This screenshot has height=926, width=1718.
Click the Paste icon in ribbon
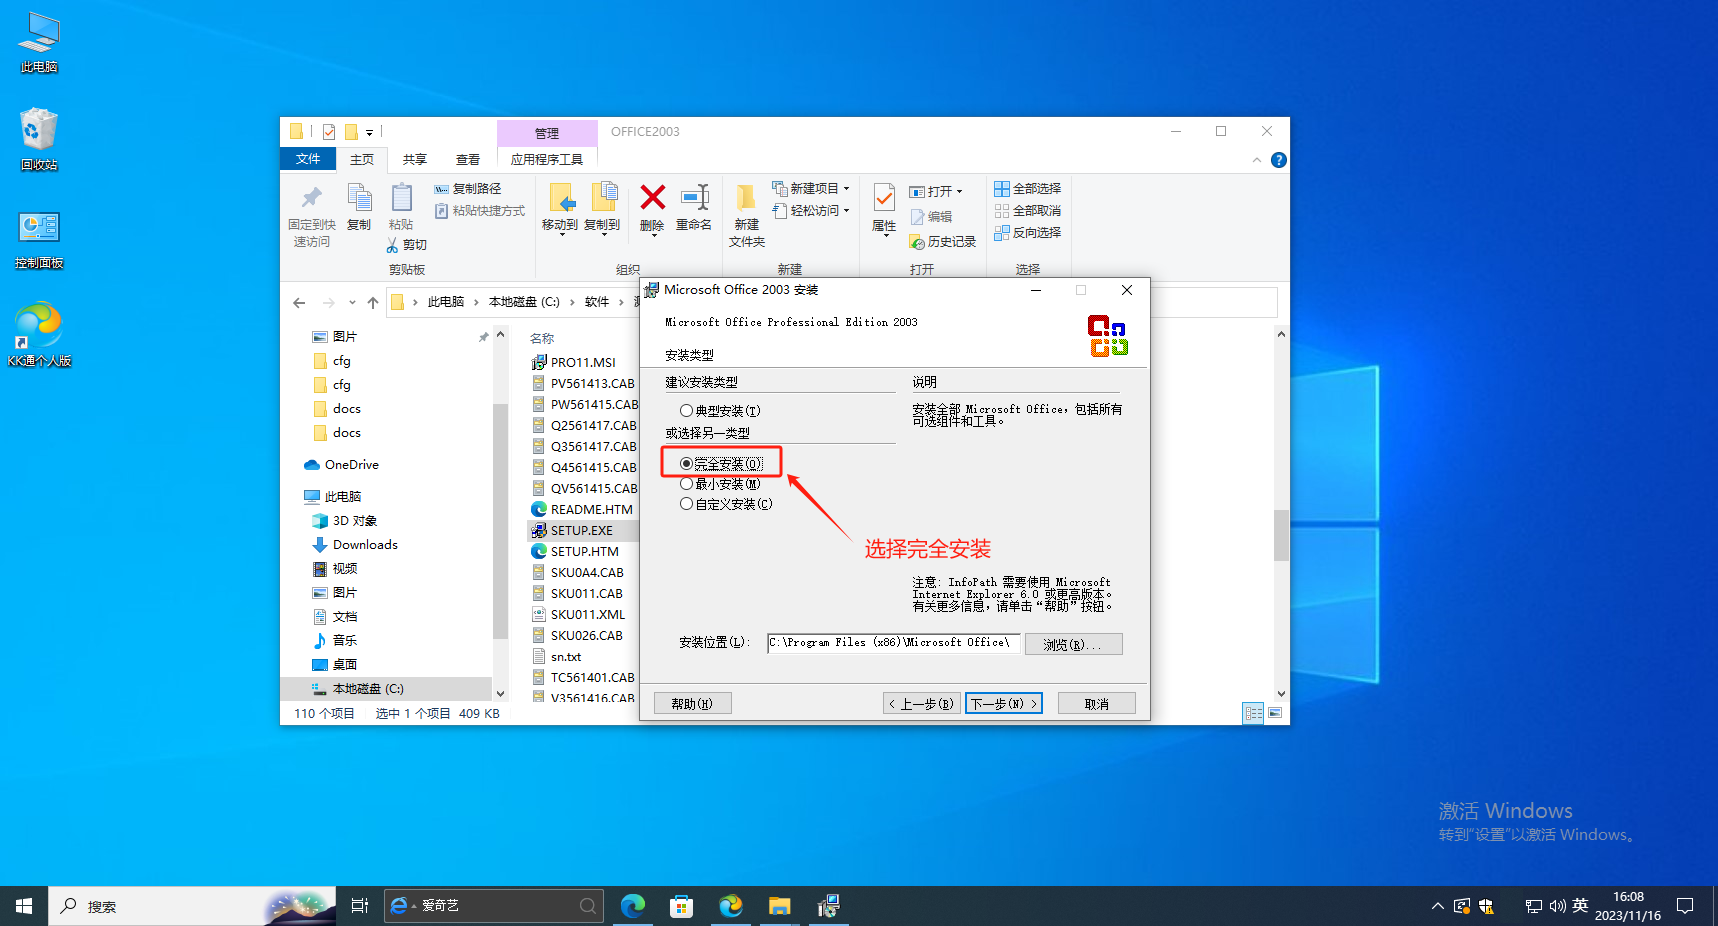[x=401, y=197]
